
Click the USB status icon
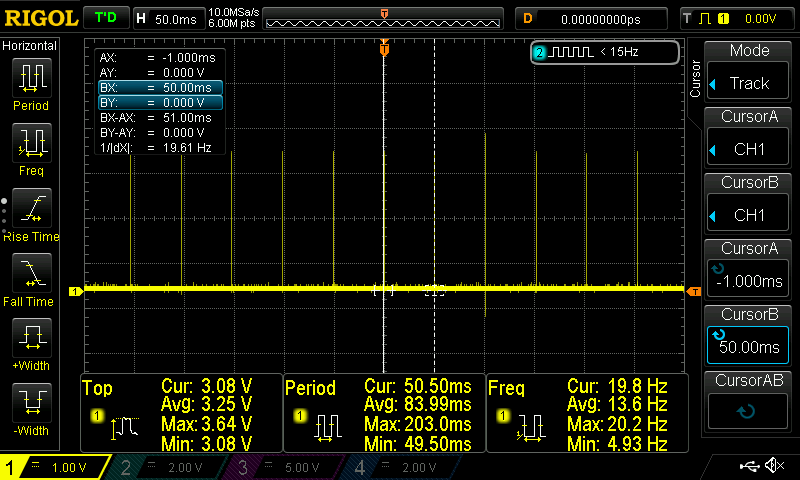748,466
